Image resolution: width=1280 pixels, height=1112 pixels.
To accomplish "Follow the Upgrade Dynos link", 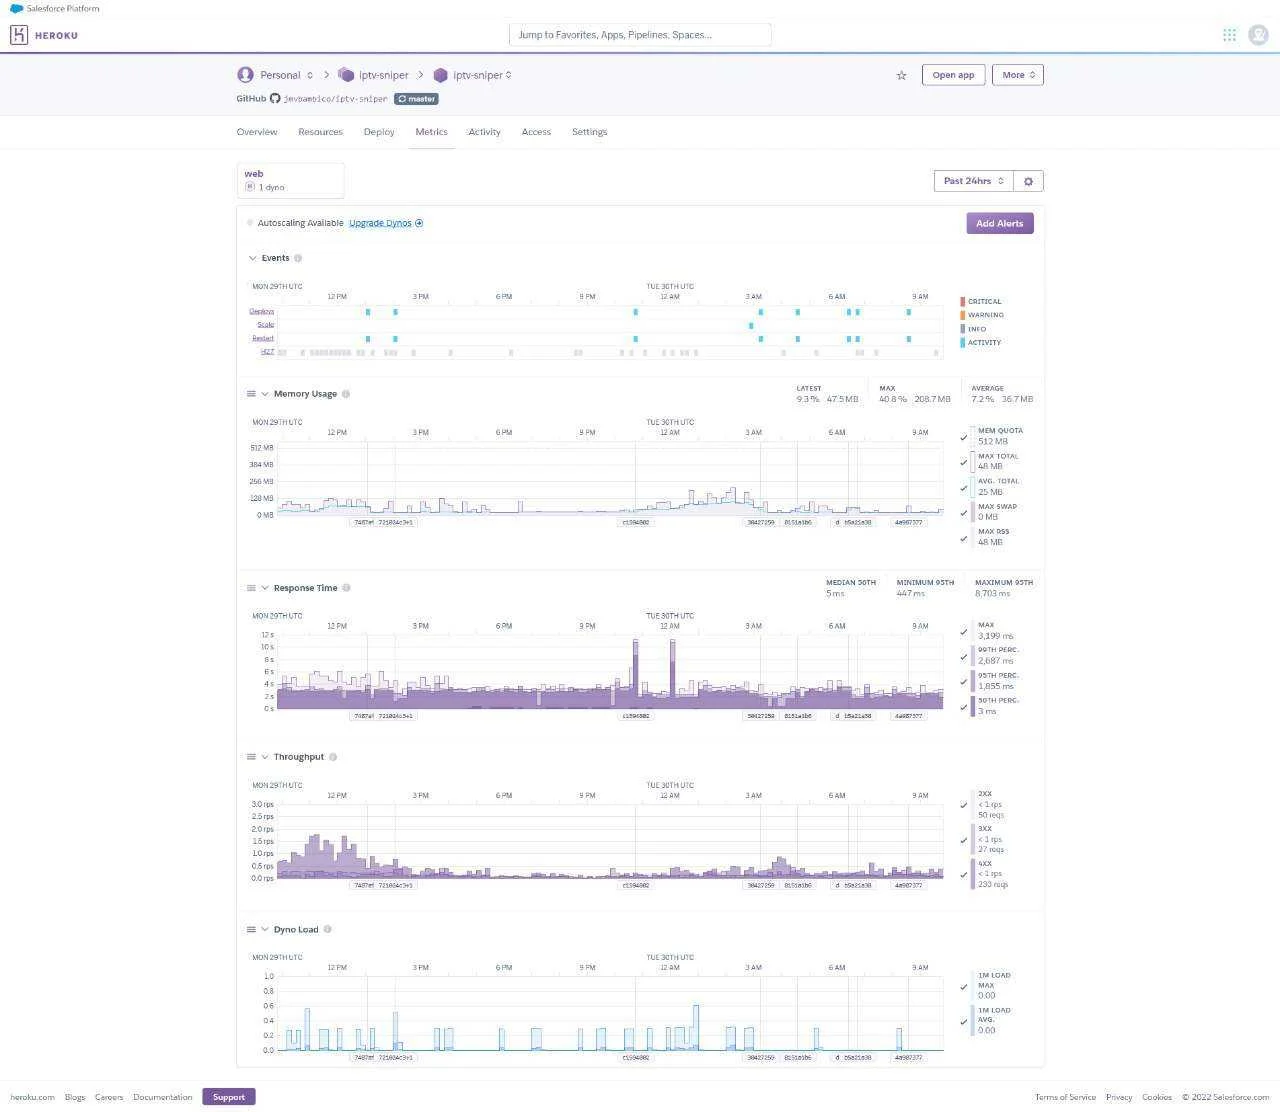I will 386,223.
